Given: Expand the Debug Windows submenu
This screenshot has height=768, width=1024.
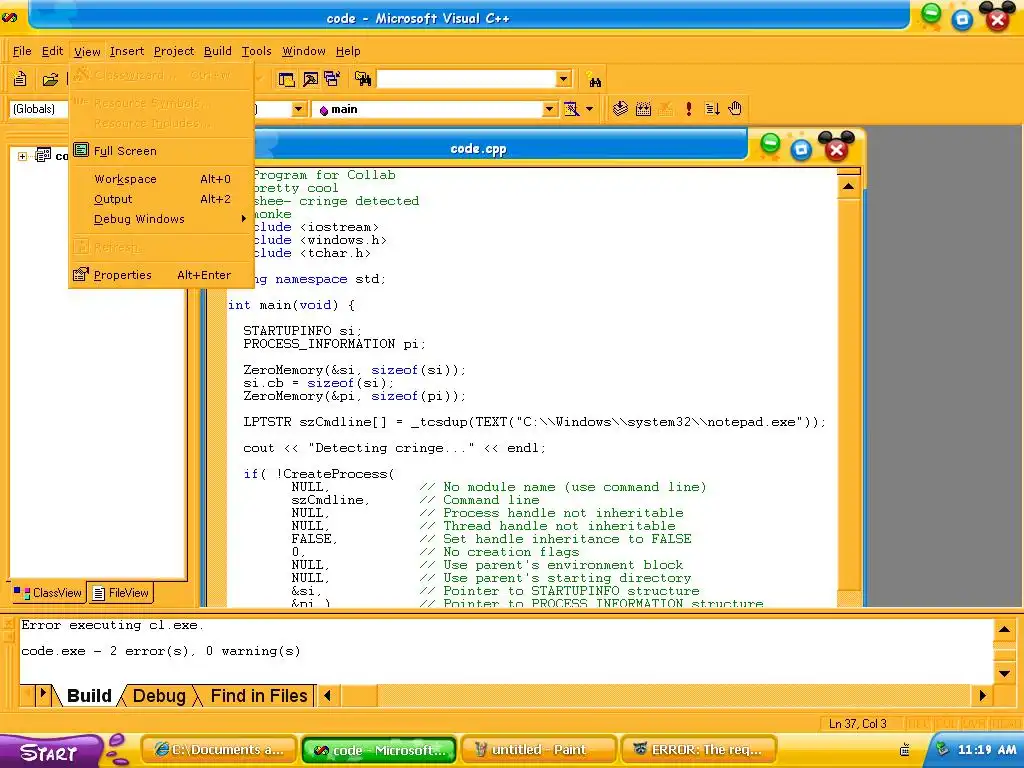Looking at the screenshot, I should (x=161, y=219).
